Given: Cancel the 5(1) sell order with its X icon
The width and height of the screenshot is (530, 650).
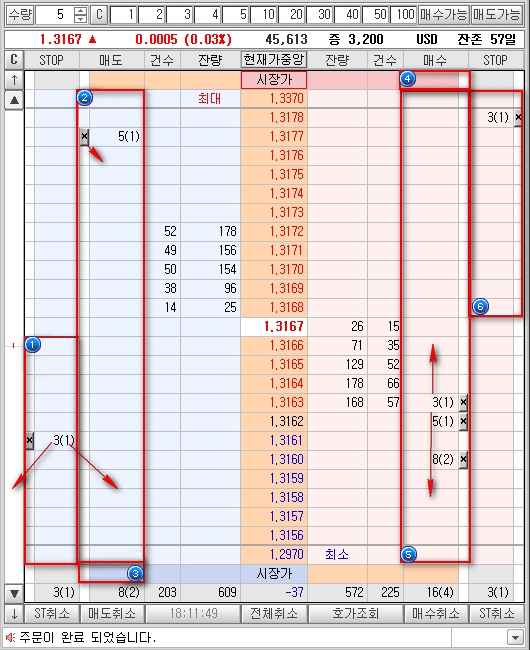Looking at the screenshot, I should 85,136.
